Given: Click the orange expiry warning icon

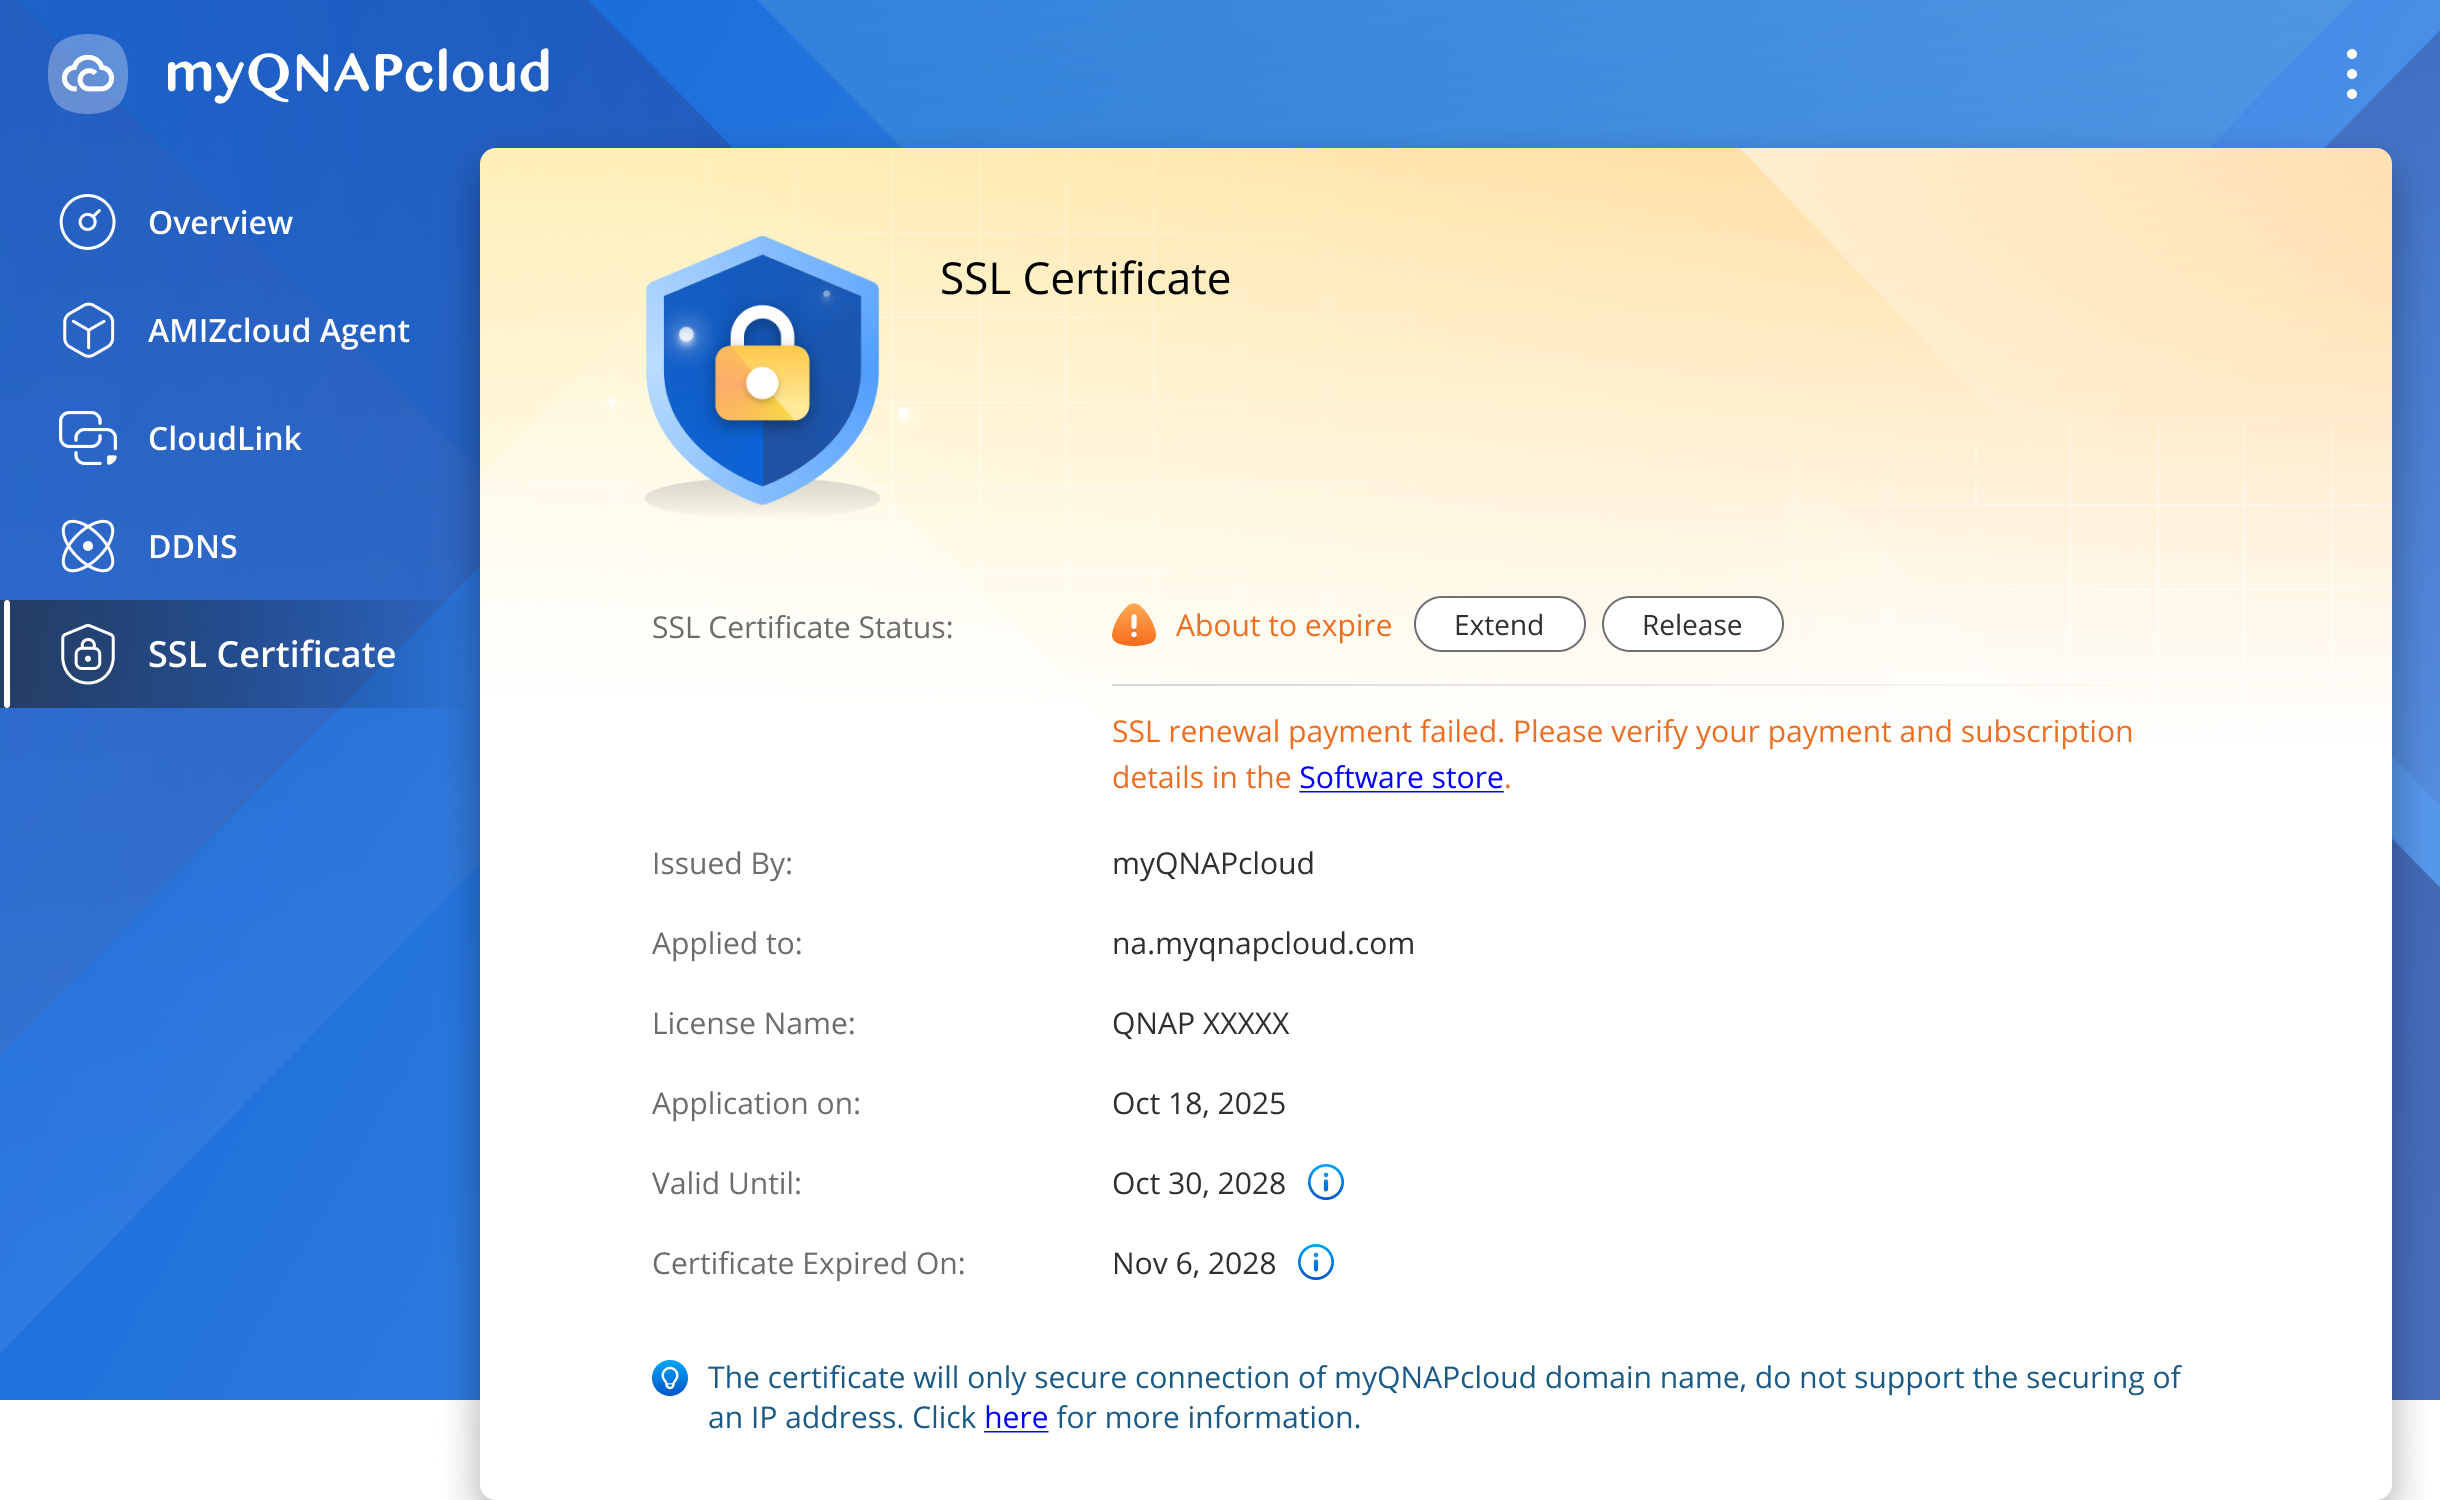Looking at the screenshot, I should [x=1133, y=625].
